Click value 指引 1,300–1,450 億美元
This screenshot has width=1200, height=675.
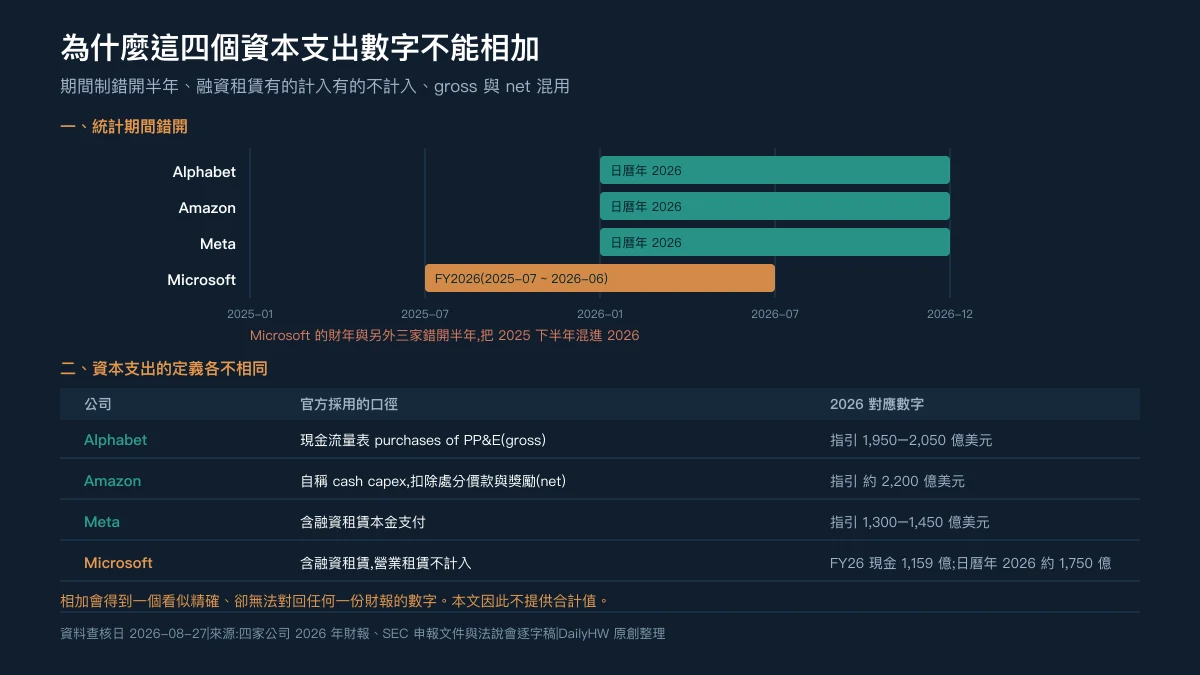click(910, 522)
